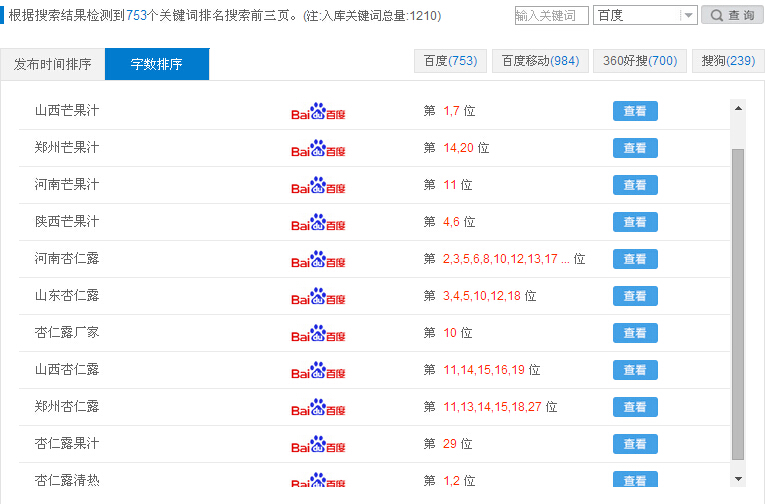Select the 百度移动(984) filter tab
Viewport: 765px width, 504px height.
[541, 61]
